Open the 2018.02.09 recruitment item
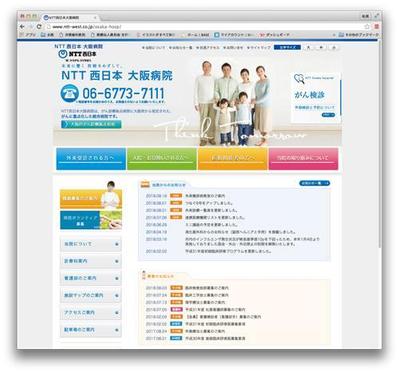 tap(223, 317)
